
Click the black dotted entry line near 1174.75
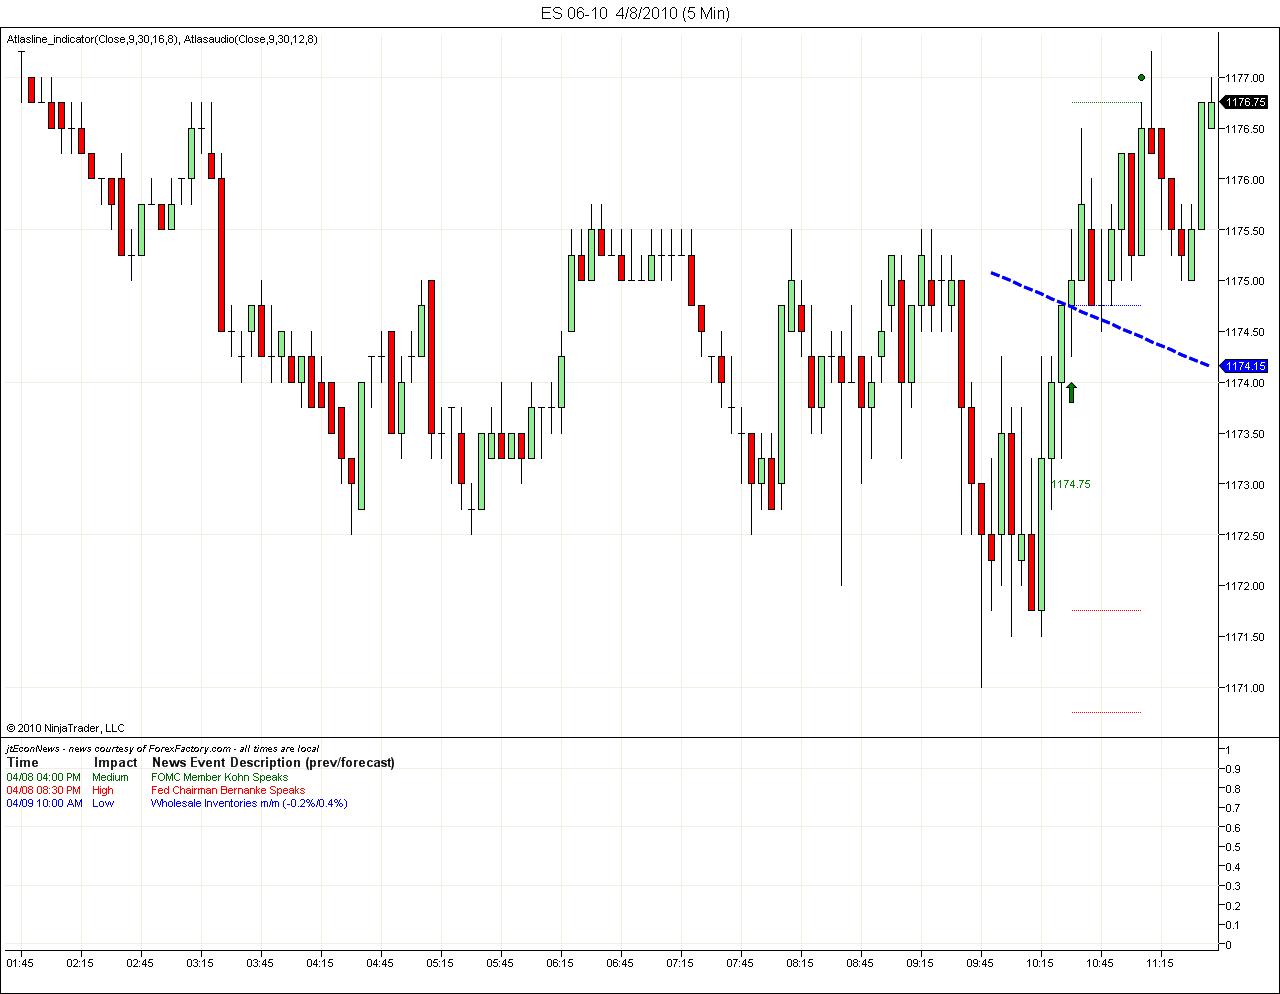(x=1106, y=305)
